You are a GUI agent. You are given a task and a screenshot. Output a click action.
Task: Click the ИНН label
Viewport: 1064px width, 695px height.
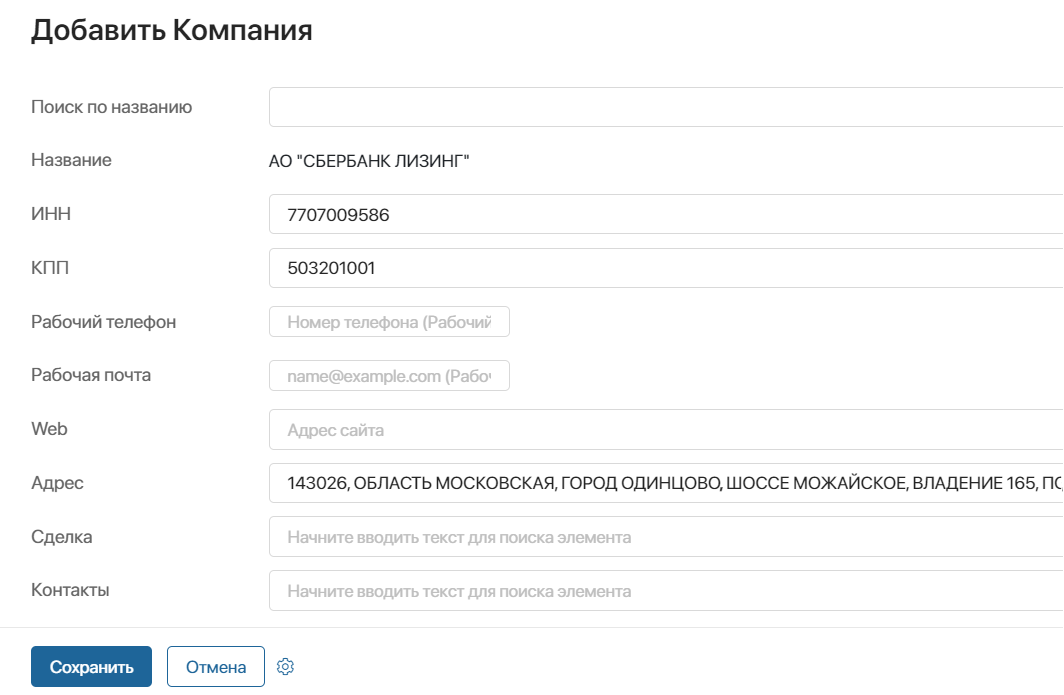[51, 214]
